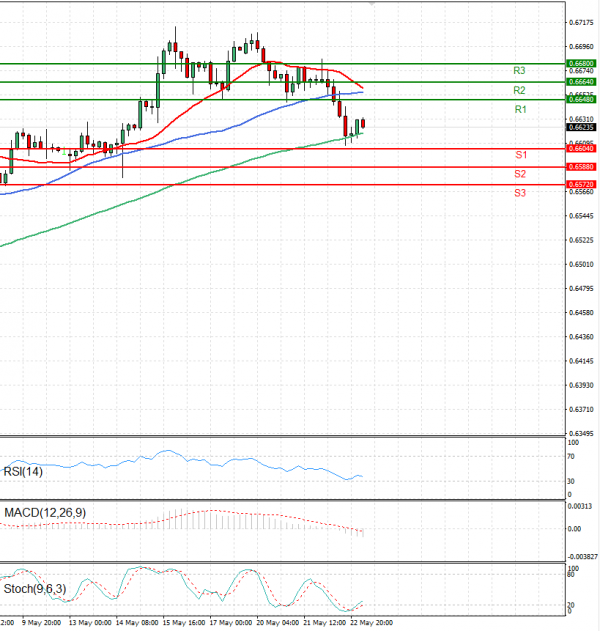Click the 15 May 16:00 time label
This screenshot has height=631, width=600.
pyautogui.click(x=186, y=623)
